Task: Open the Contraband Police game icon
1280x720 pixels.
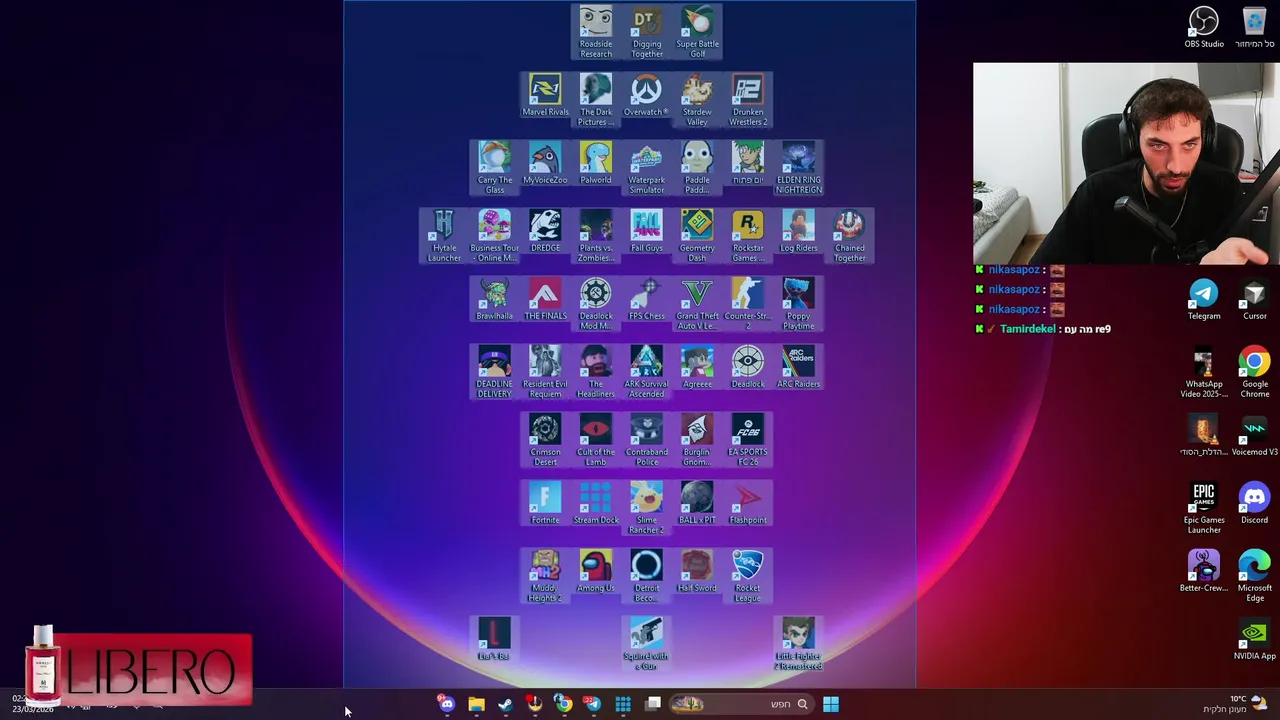Action: pos(647,440)
